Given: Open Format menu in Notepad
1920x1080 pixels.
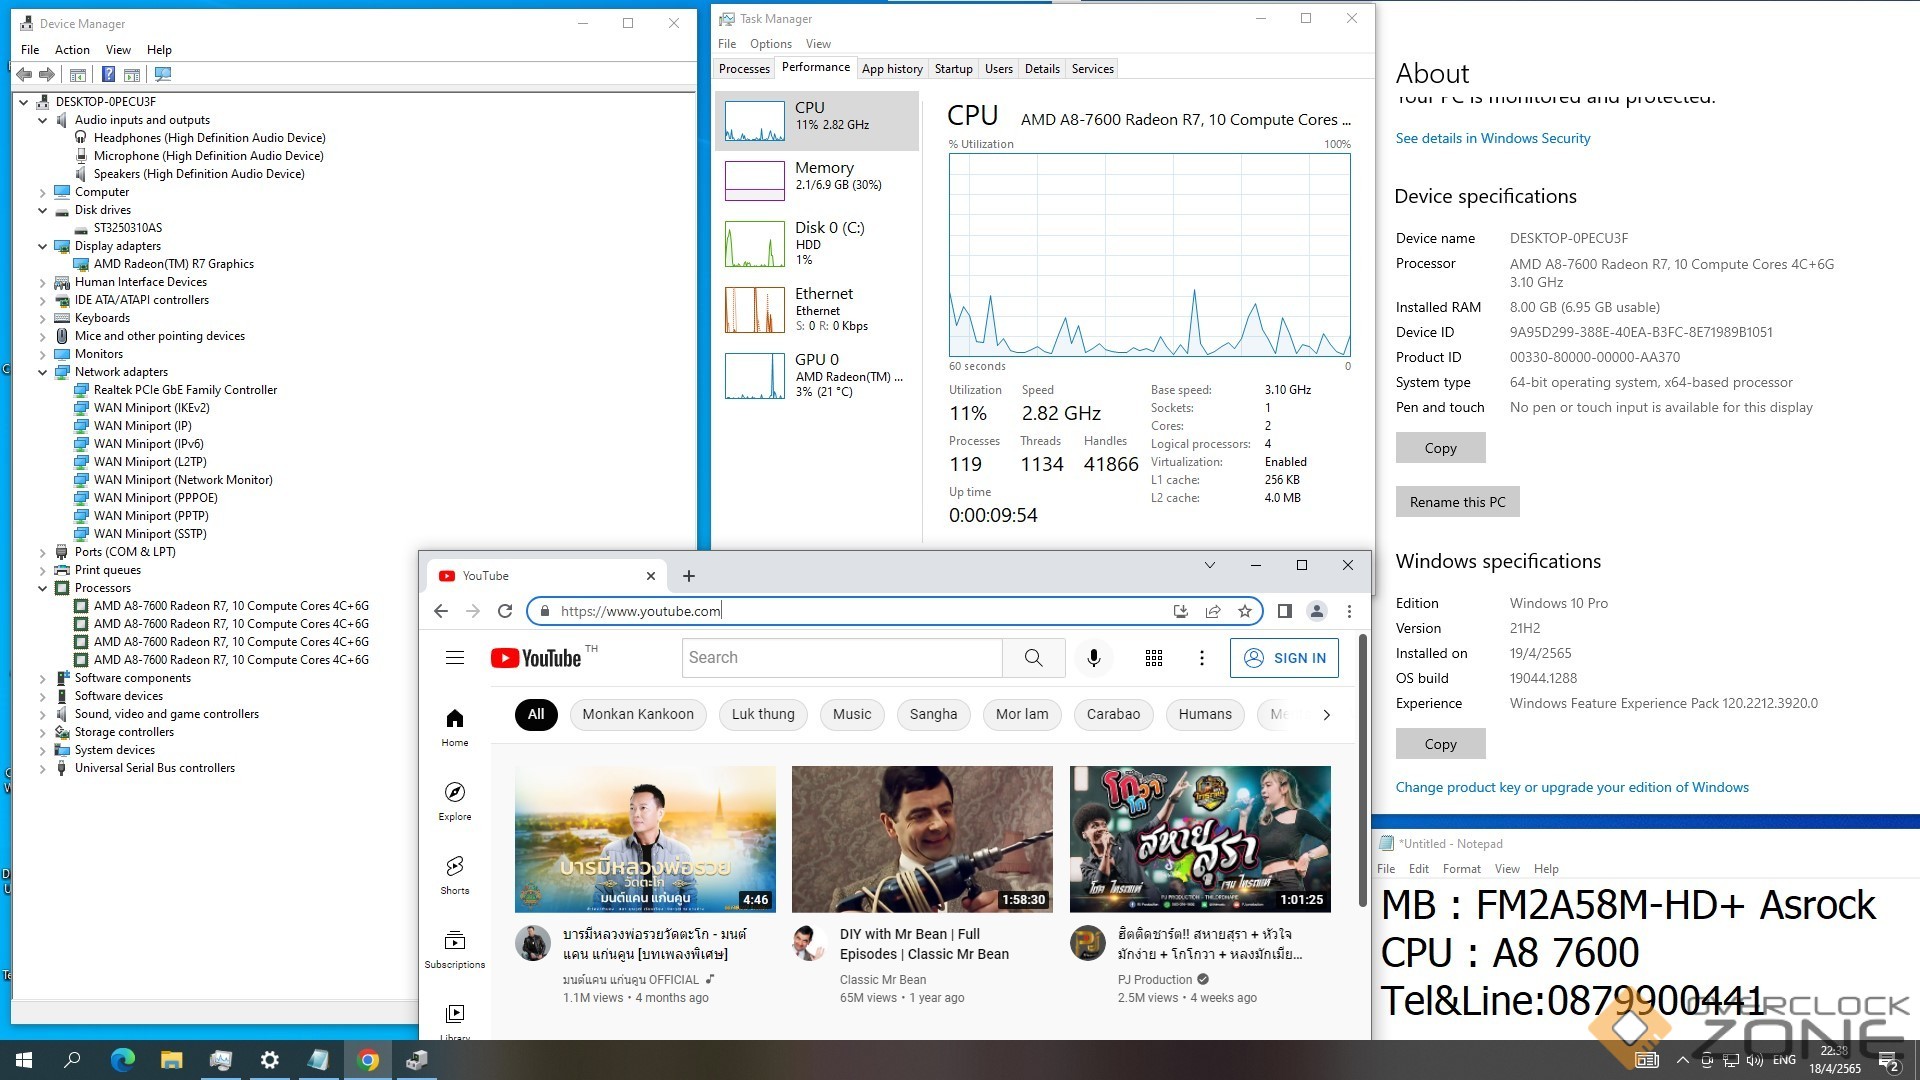Looking at the screenshot, I should click(1461, 869).
